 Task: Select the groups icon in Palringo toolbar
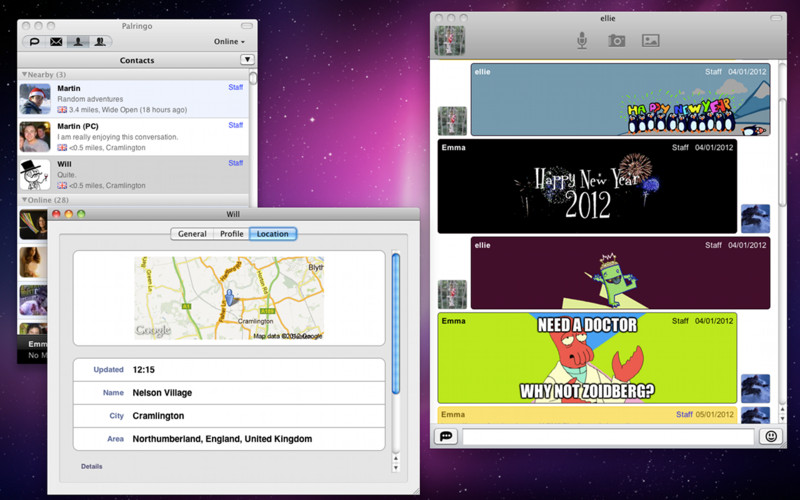[100, 42]
